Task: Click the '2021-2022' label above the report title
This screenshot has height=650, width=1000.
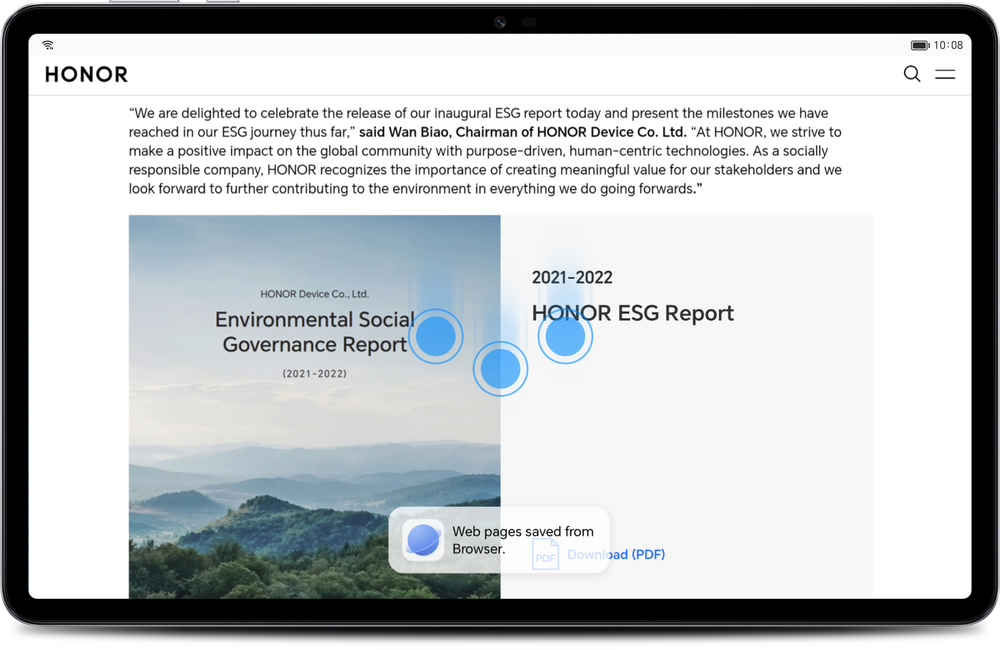Action: tap(572, 278)
